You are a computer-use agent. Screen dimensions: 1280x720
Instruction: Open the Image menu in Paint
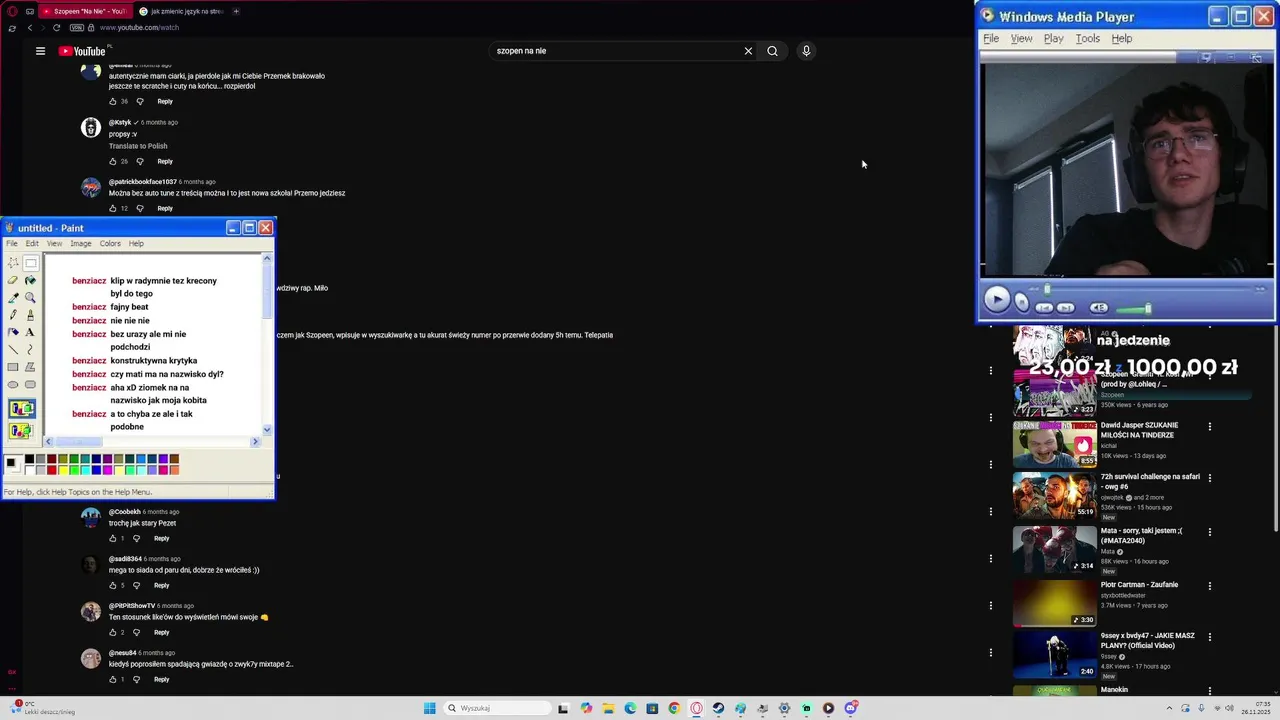[x=80, y=243]
